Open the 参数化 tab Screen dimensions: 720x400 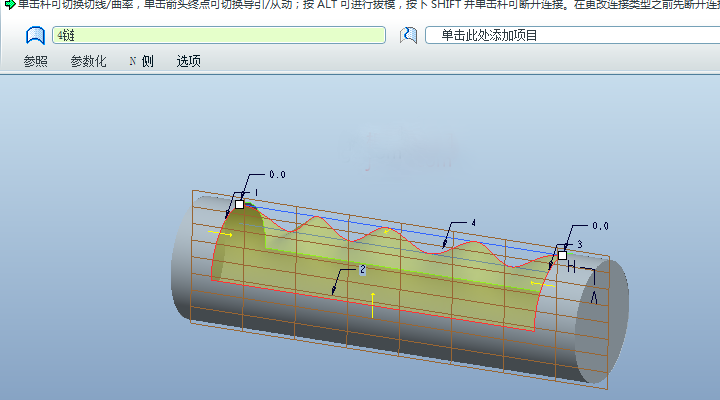(88, 61)
